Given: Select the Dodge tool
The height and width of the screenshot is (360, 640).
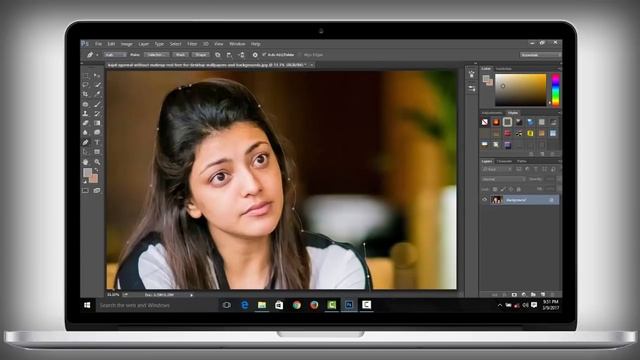Looking at the screenshot, I should [97, 132].
